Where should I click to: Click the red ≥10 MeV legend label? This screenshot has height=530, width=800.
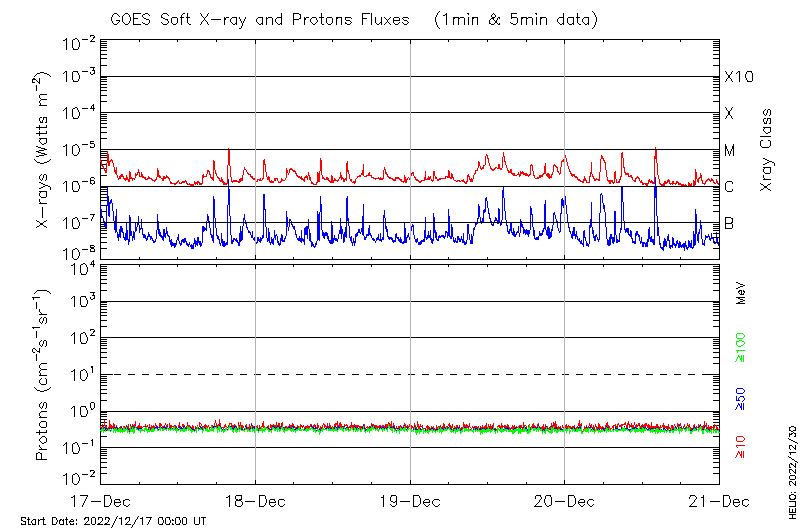coord(741,446)
